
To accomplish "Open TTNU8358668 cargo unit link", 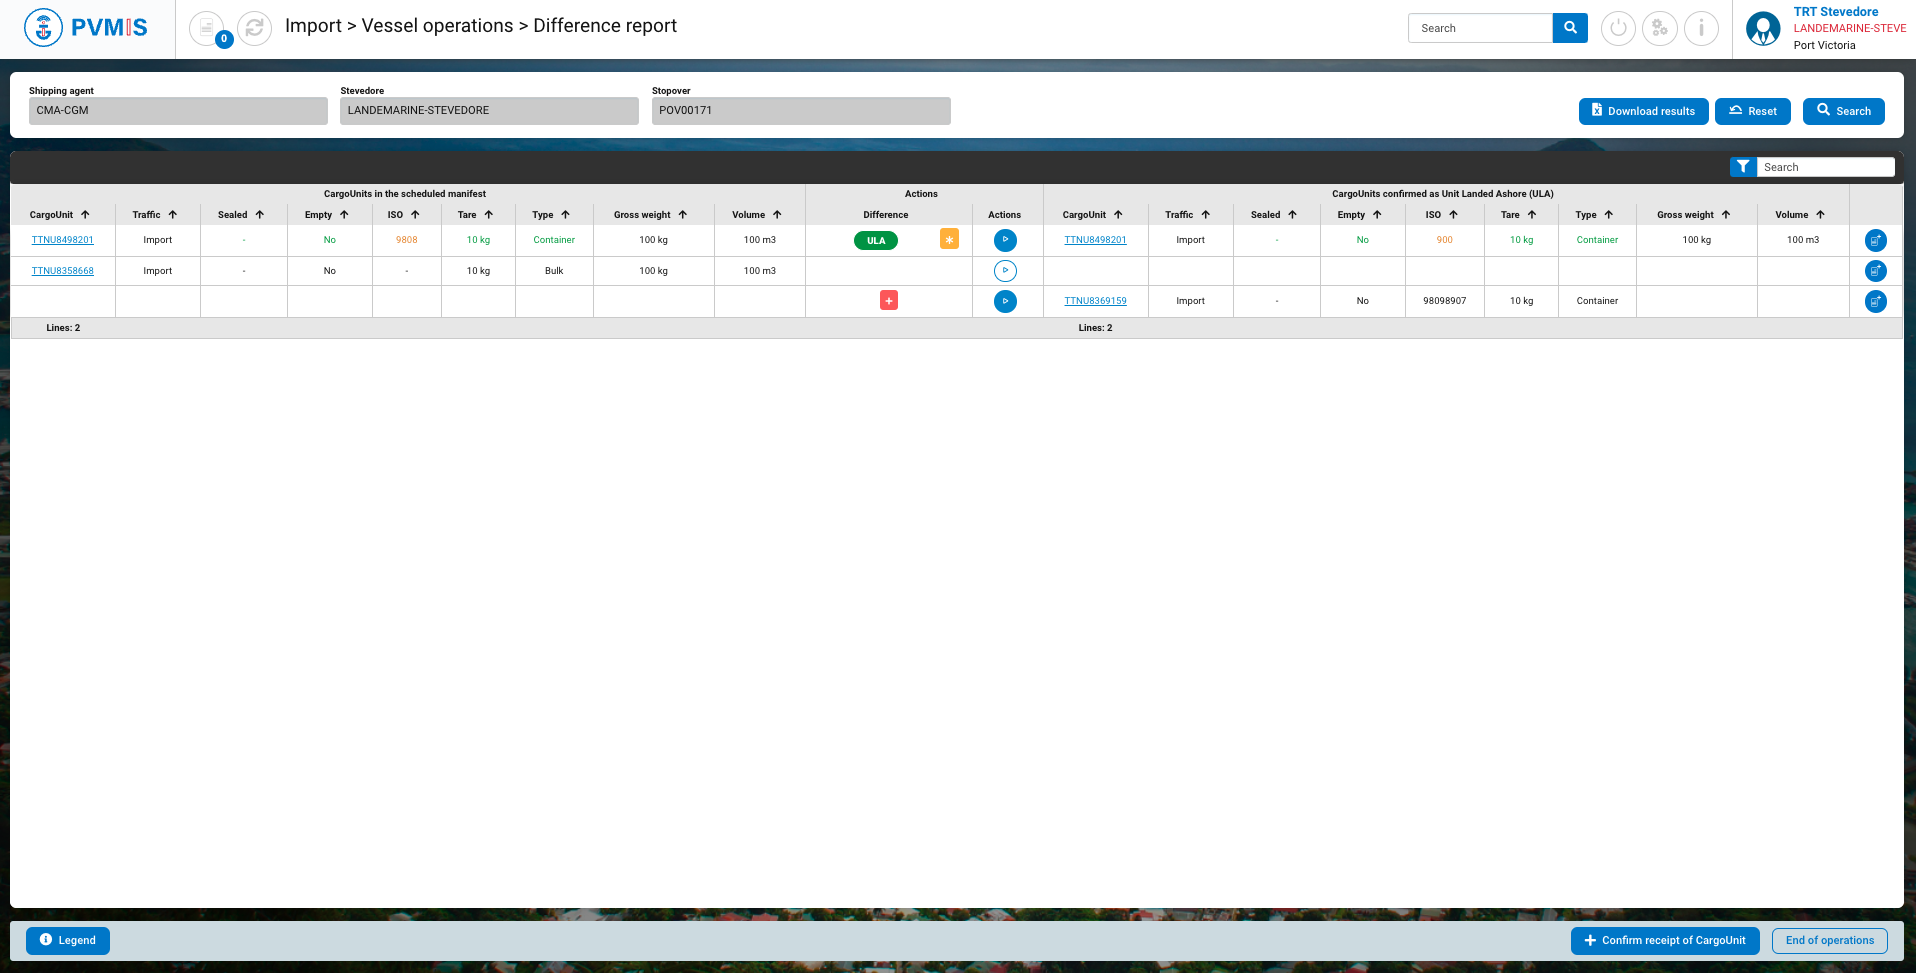I will (63, 271).
